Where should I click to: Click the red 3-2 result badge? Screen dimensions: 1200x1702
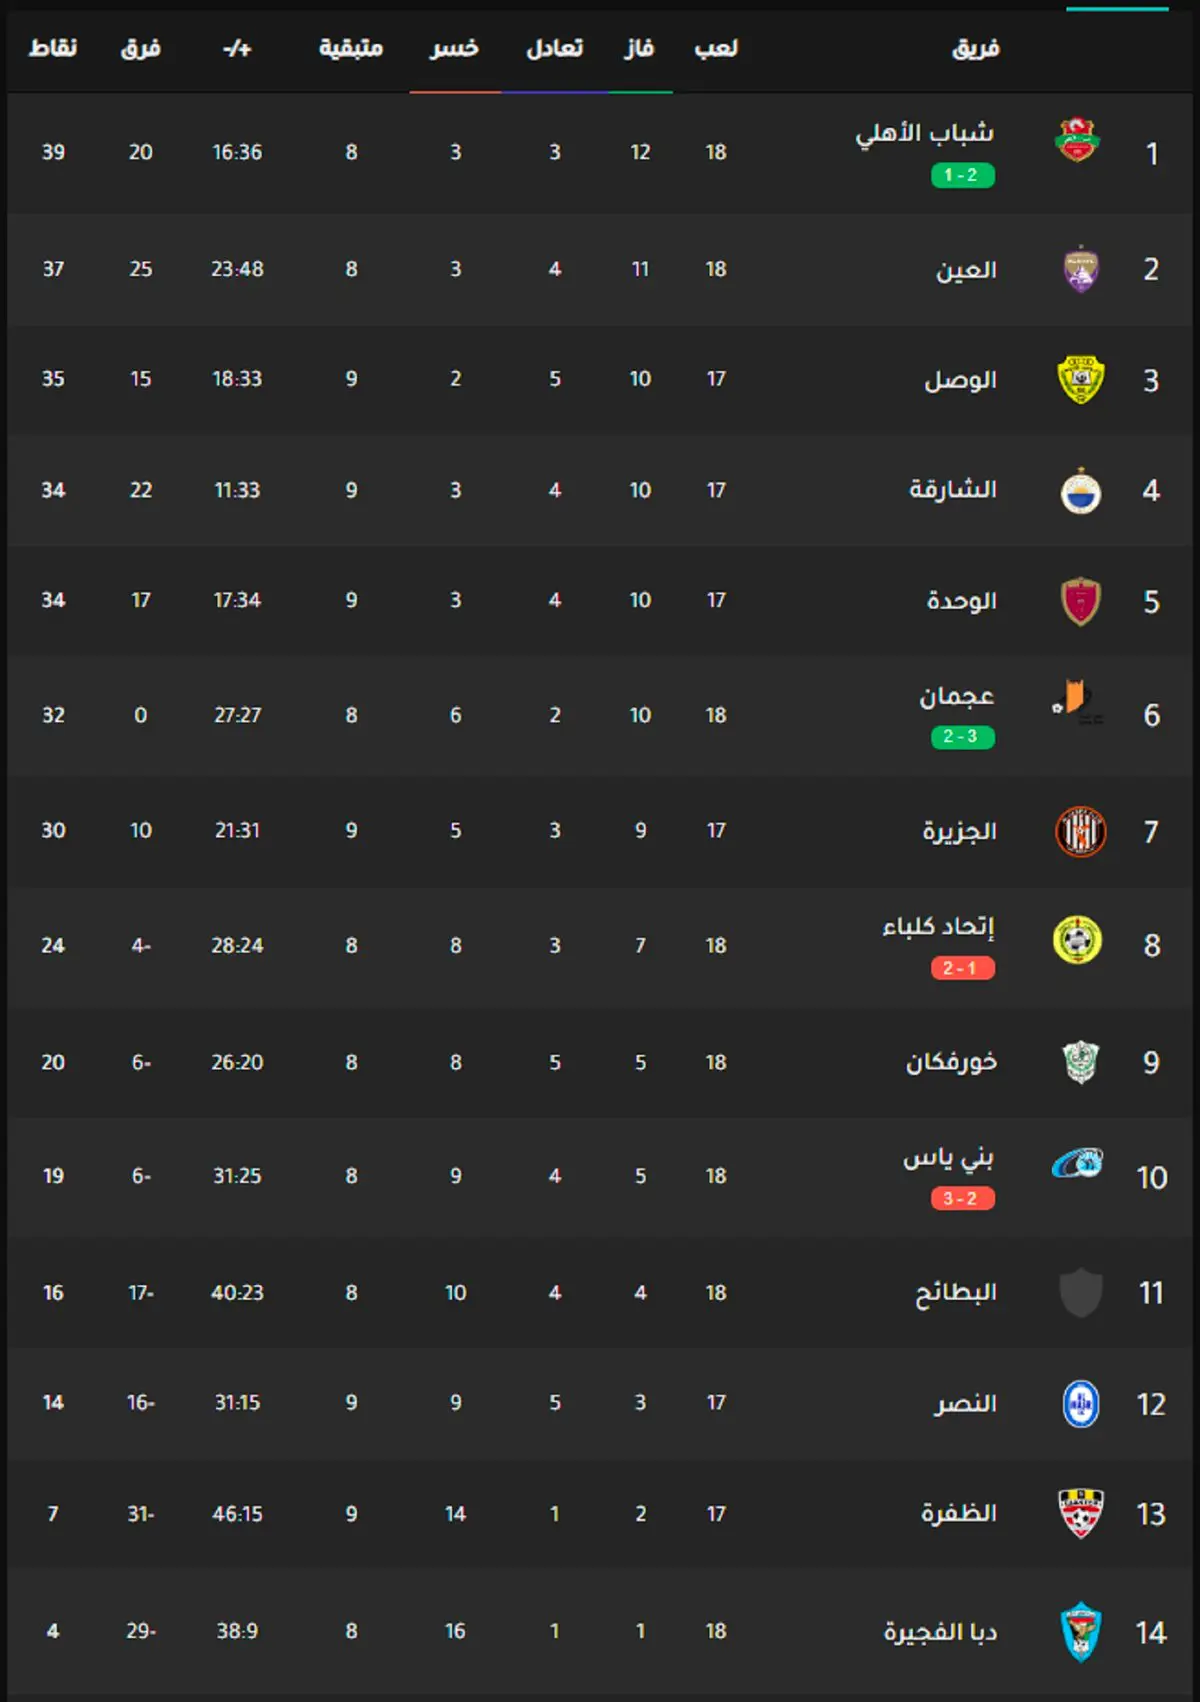[x=962, y=1198]
